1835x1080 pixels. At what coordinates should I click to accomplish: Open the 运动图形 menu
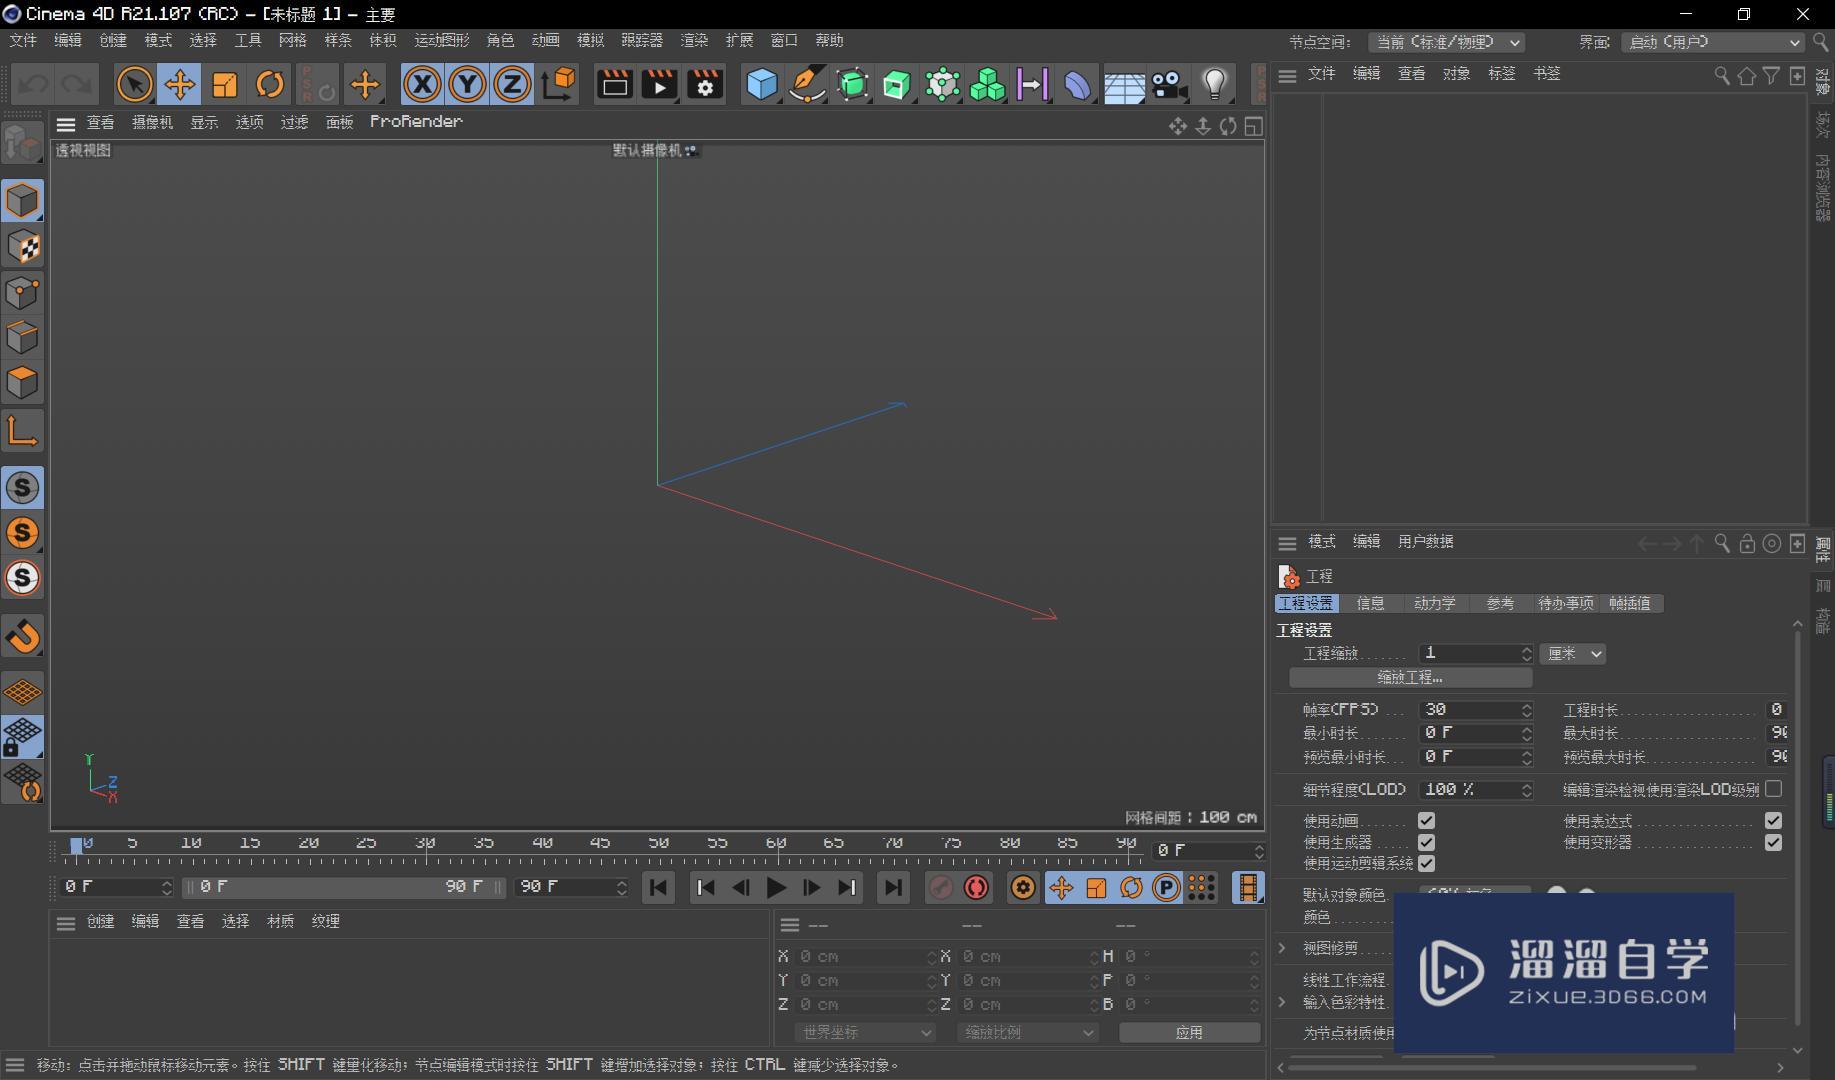442,40
